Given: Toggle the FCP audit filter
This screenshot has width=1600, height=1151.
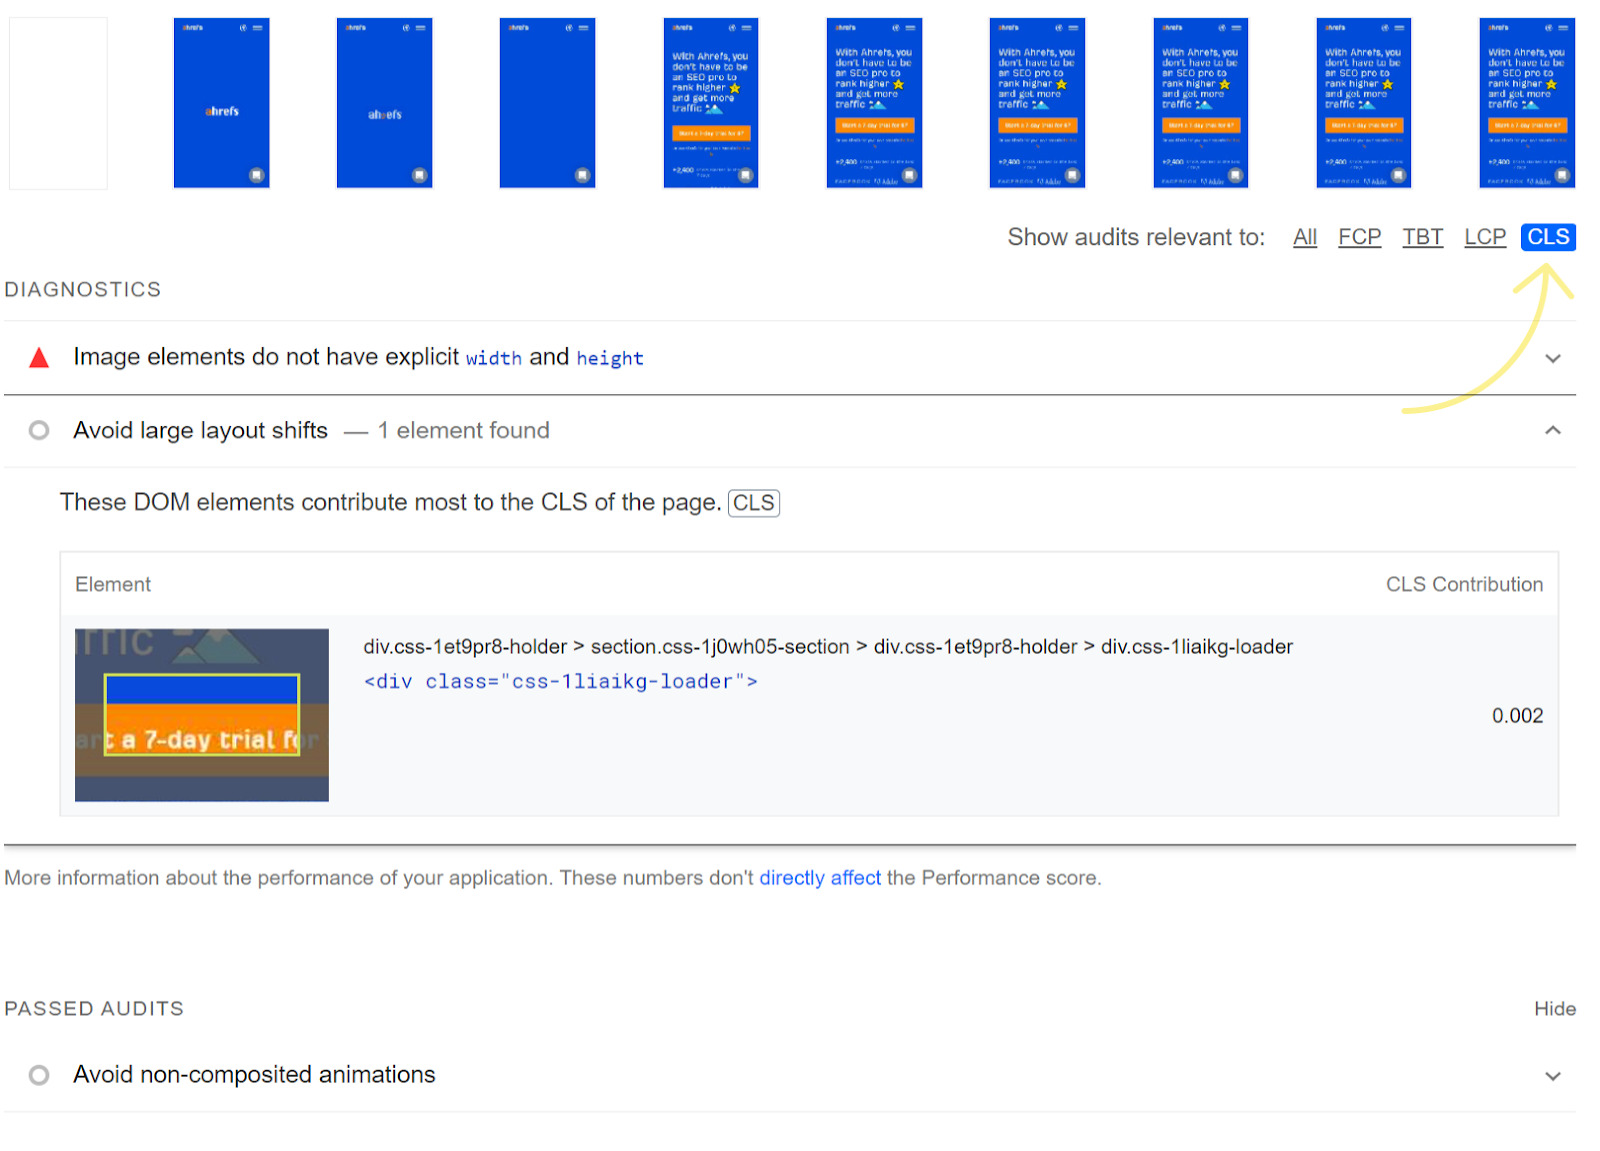Looking at the screenshot, I should coord(1359,237).
